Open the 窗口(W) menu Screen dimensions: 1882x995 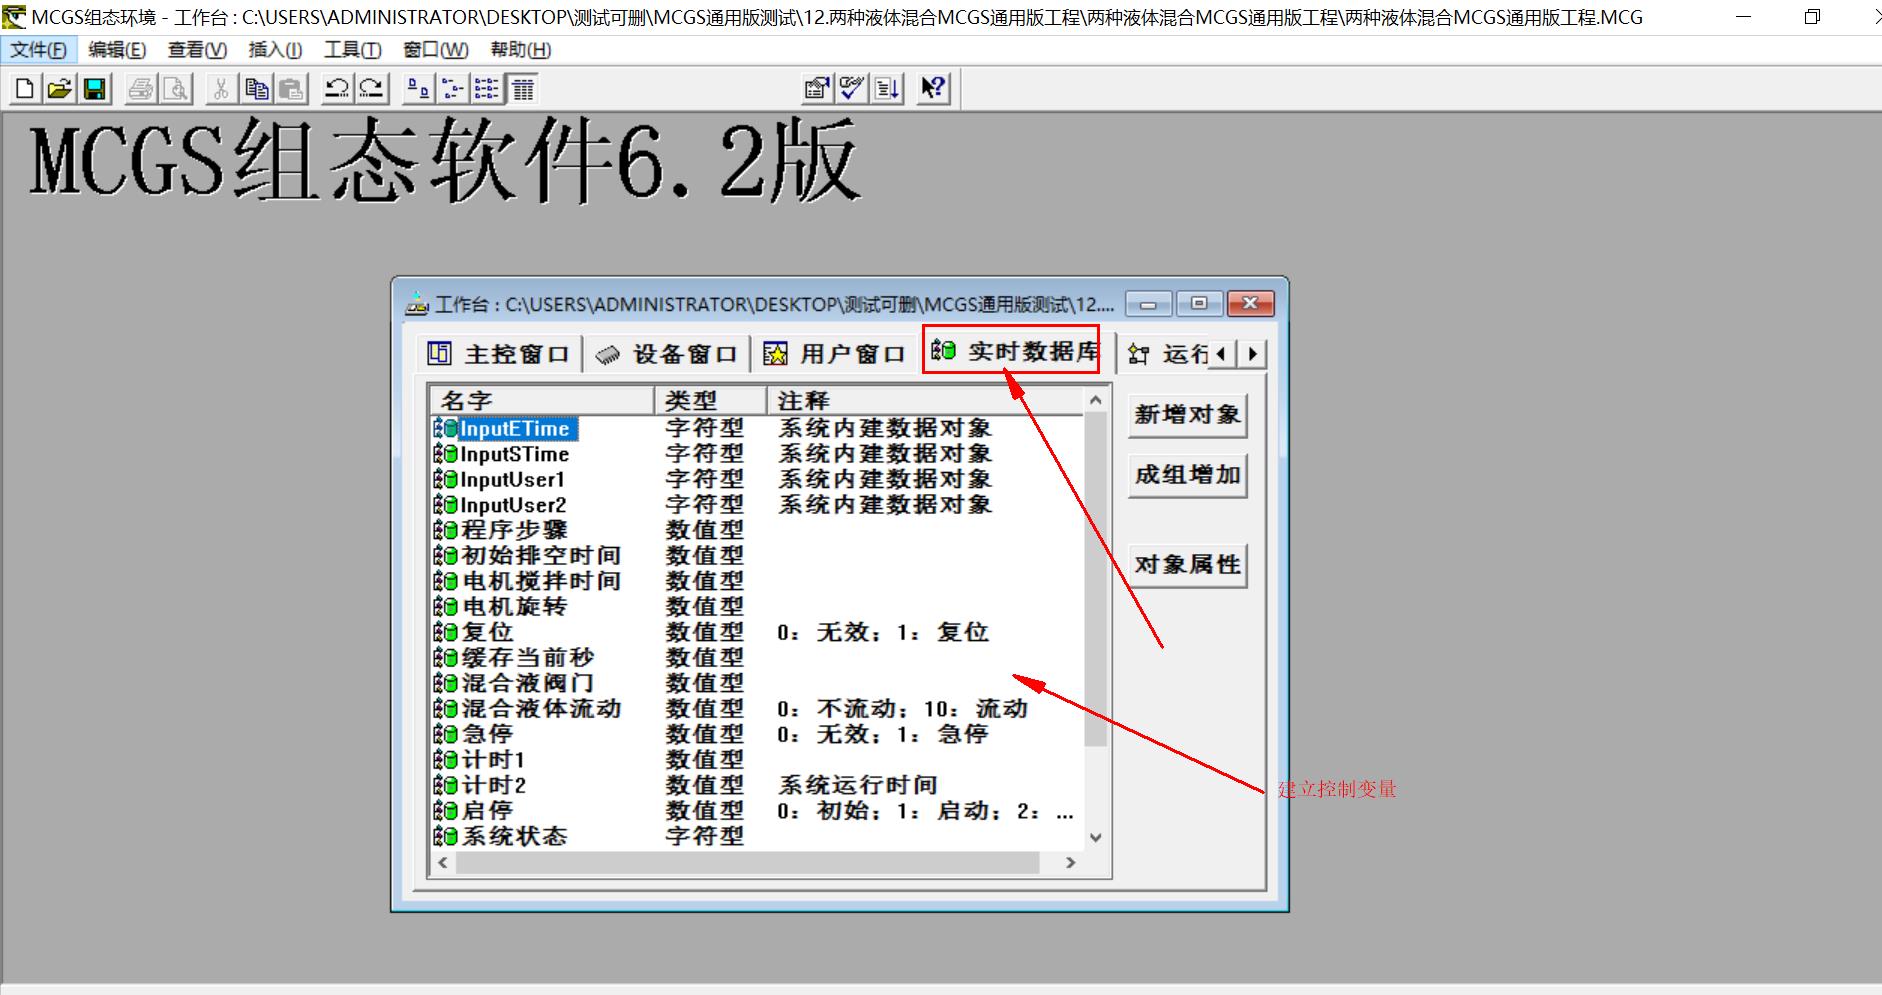[434, 49]
